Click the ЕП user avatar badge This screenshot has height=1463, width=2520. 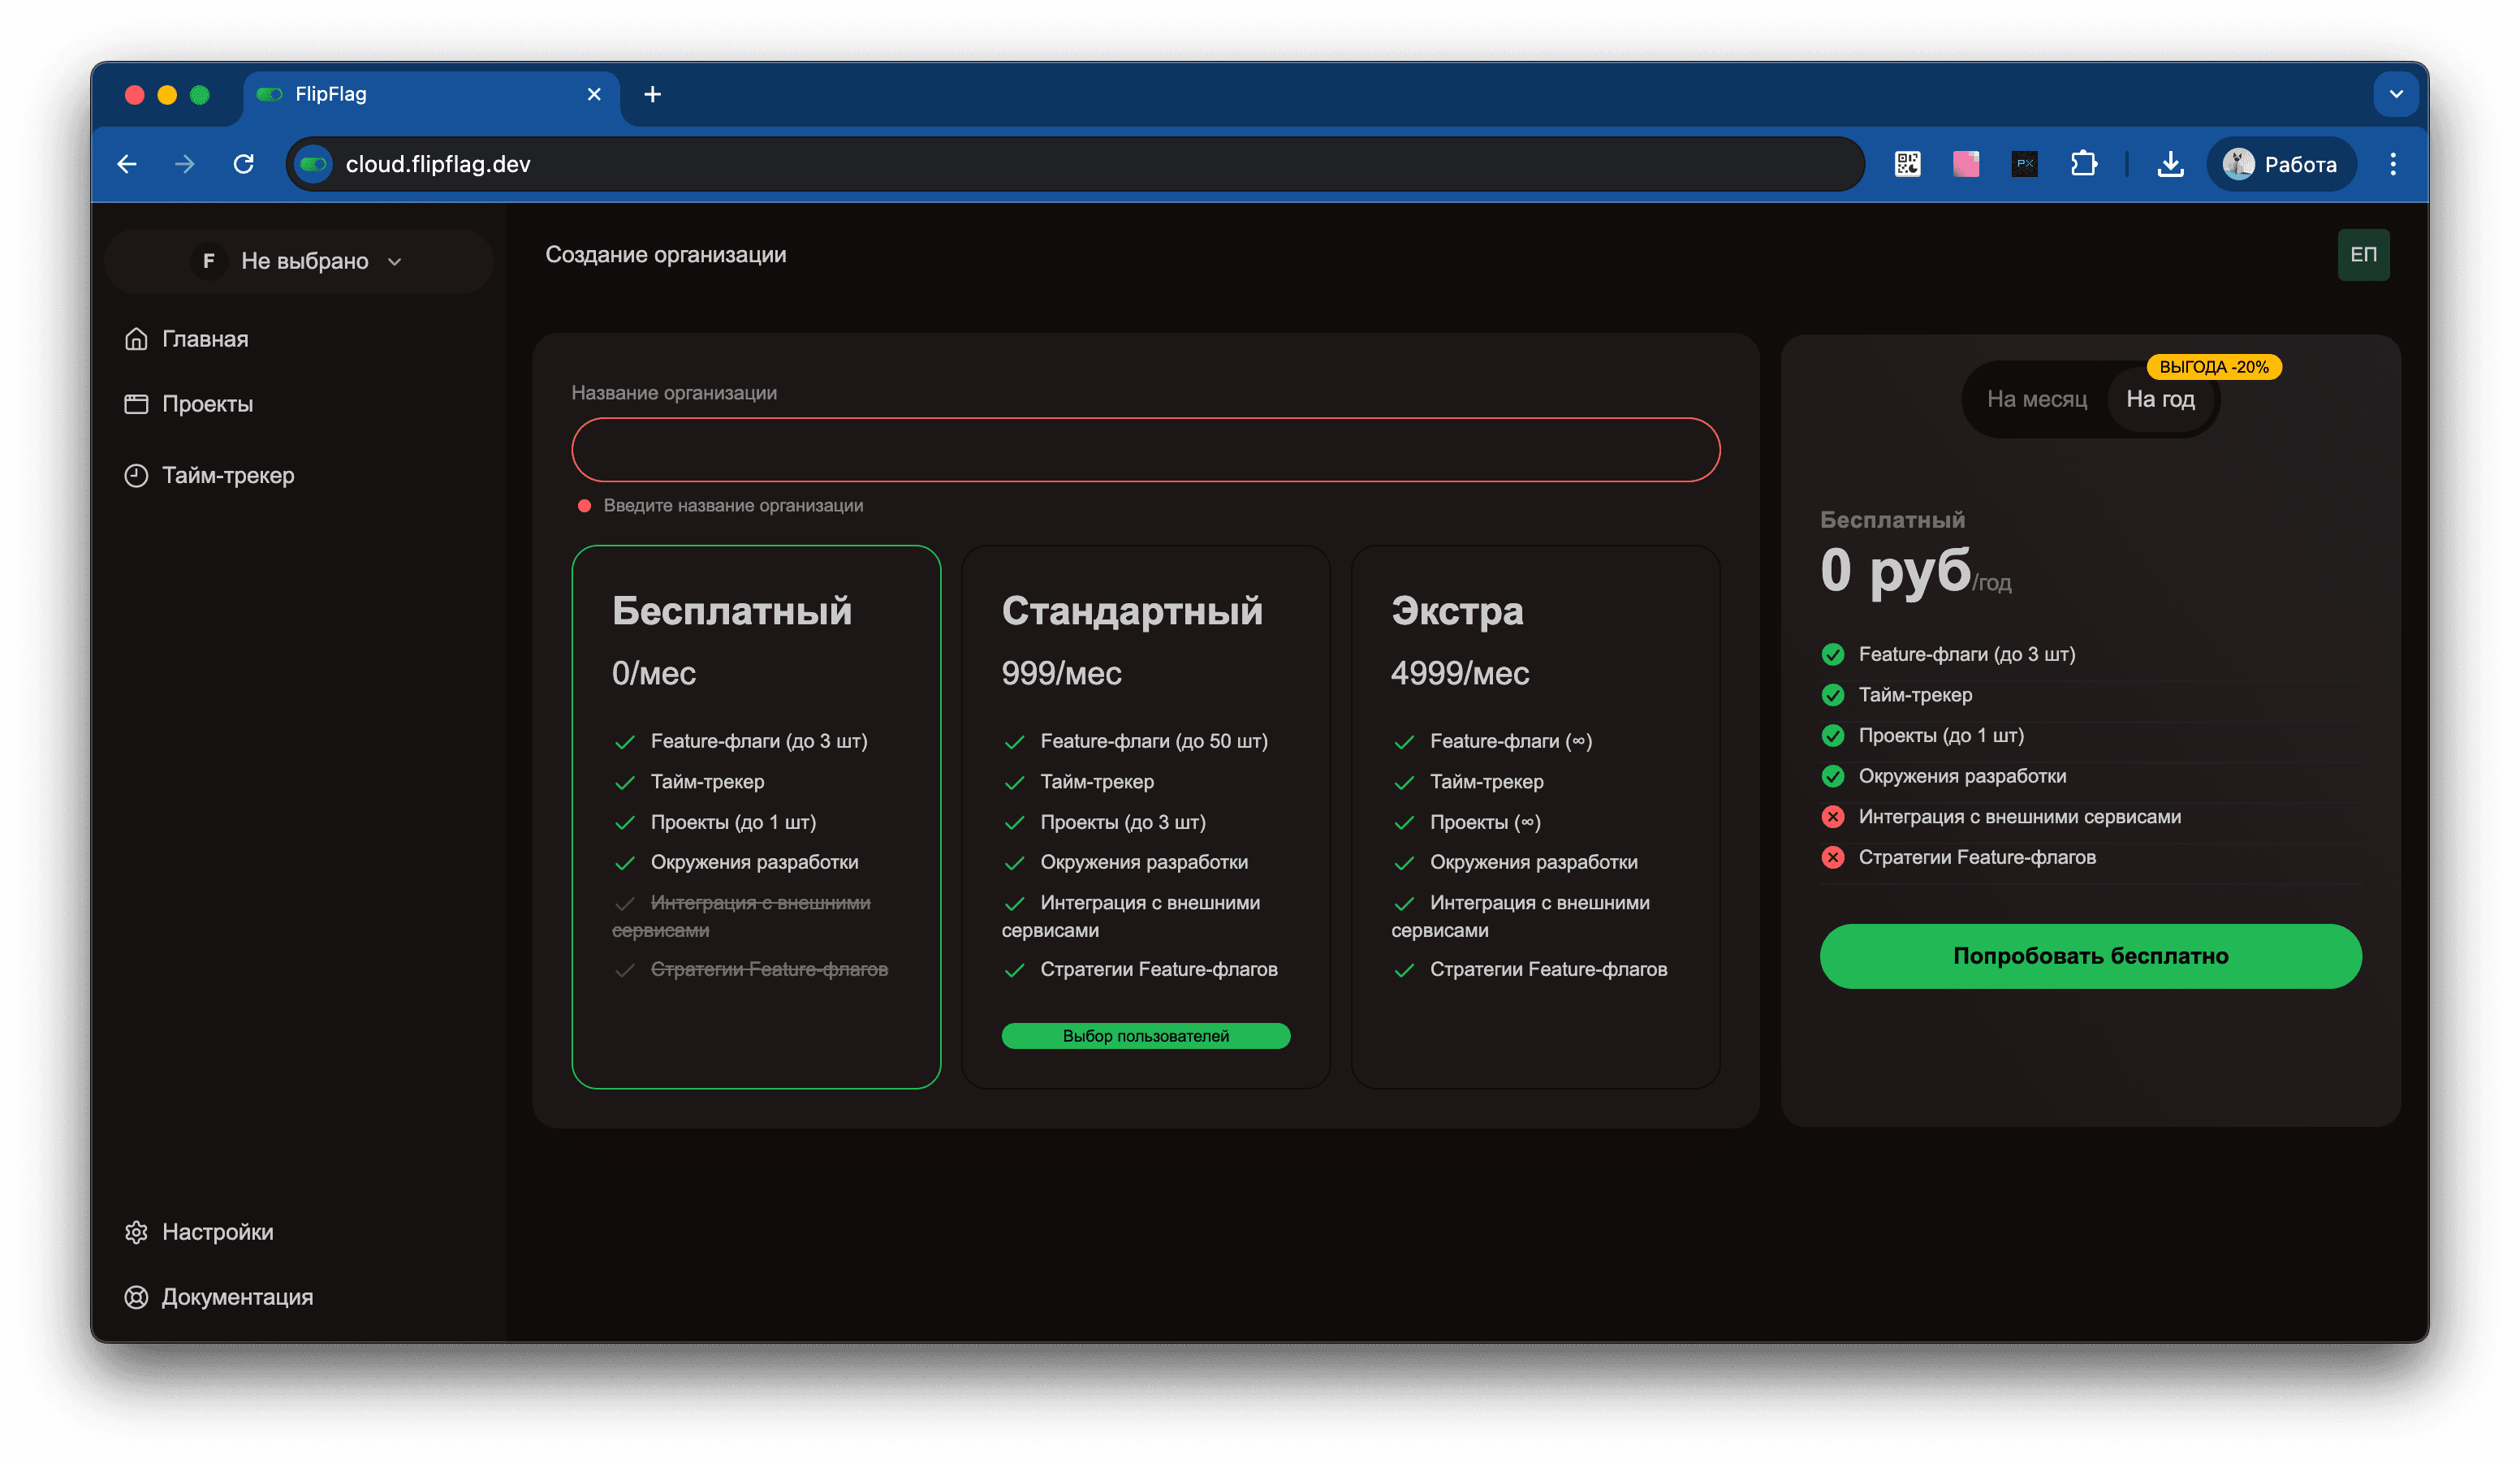click(x=2363, y=254)
